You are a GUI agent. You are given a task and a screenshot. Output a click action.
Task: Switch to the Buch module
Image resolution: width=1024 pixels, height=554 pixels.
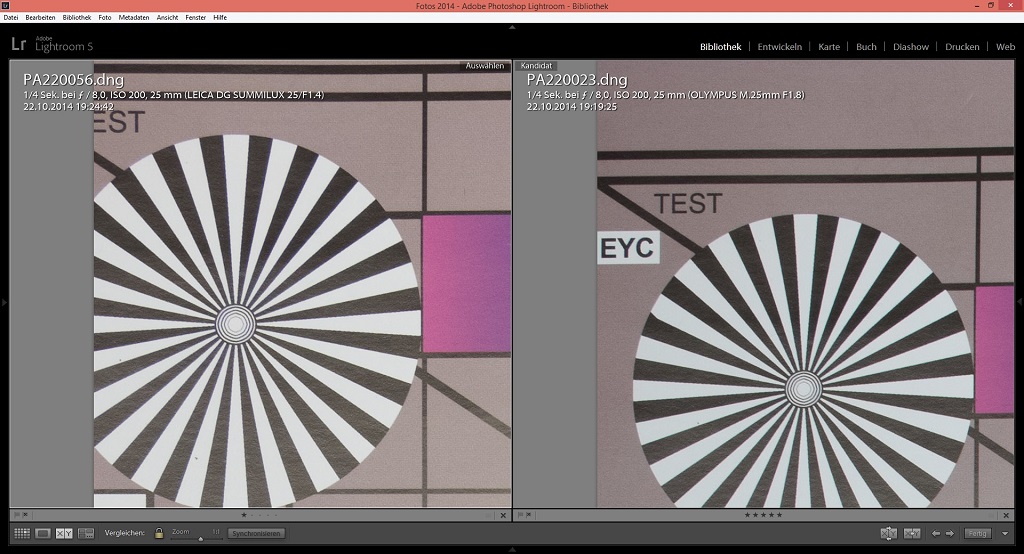coord(866,47)
